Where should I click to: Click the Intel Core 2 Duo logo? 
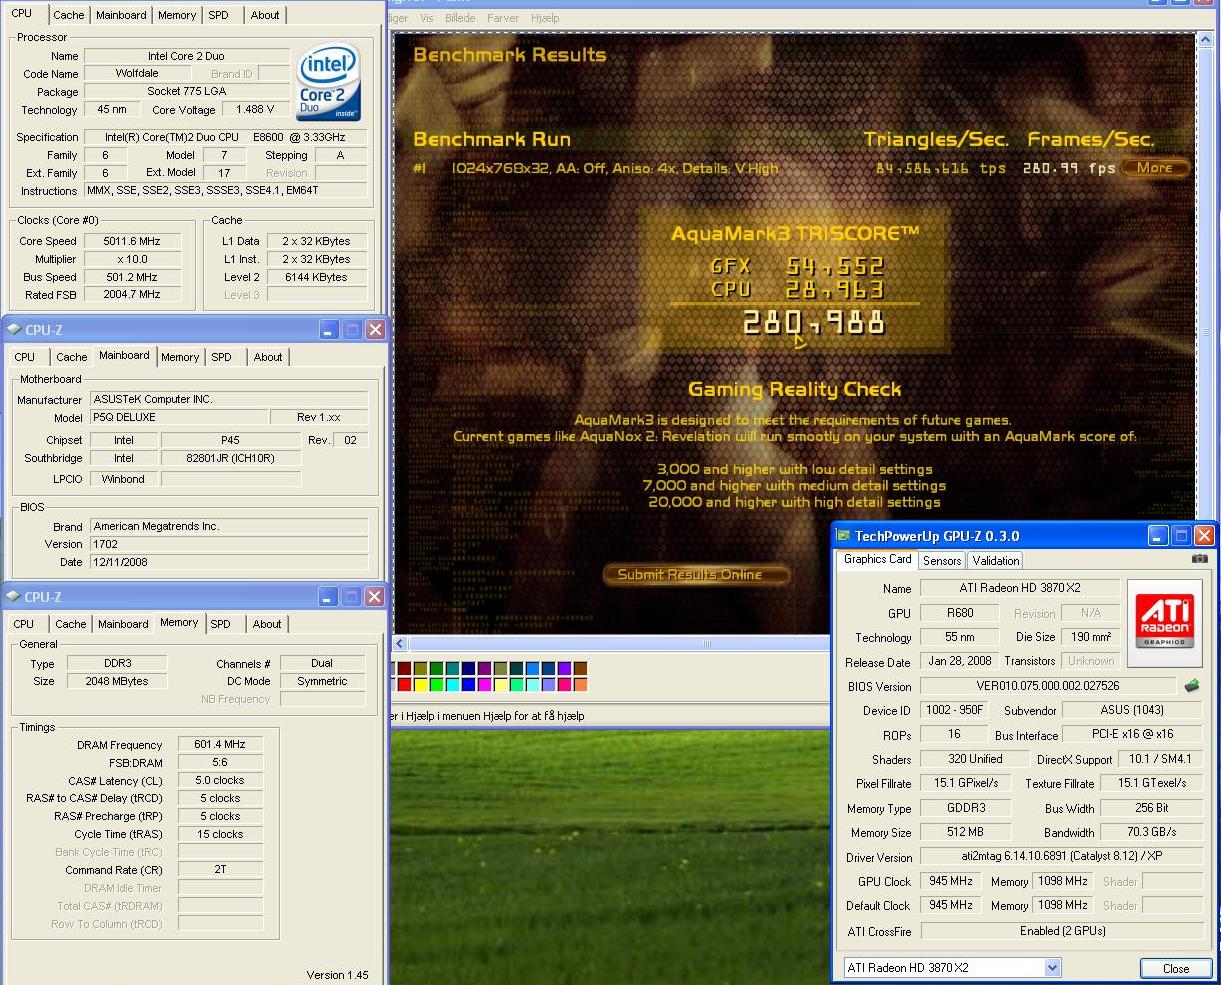pyautogui.click(x=329, y=81)
